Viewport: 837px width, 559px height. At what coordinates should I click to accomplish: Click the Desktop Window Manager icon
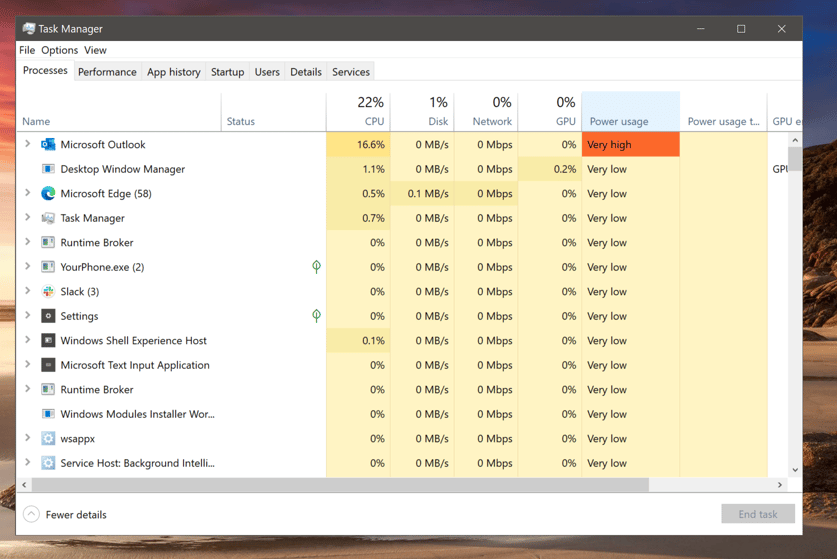pos(48,169)
